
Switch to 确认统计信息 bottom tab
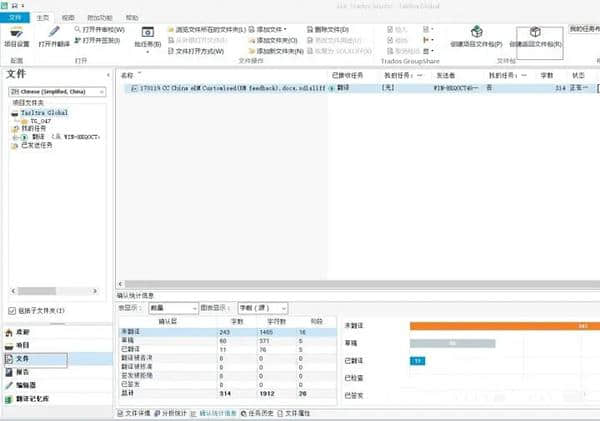(x=214, y=413)
